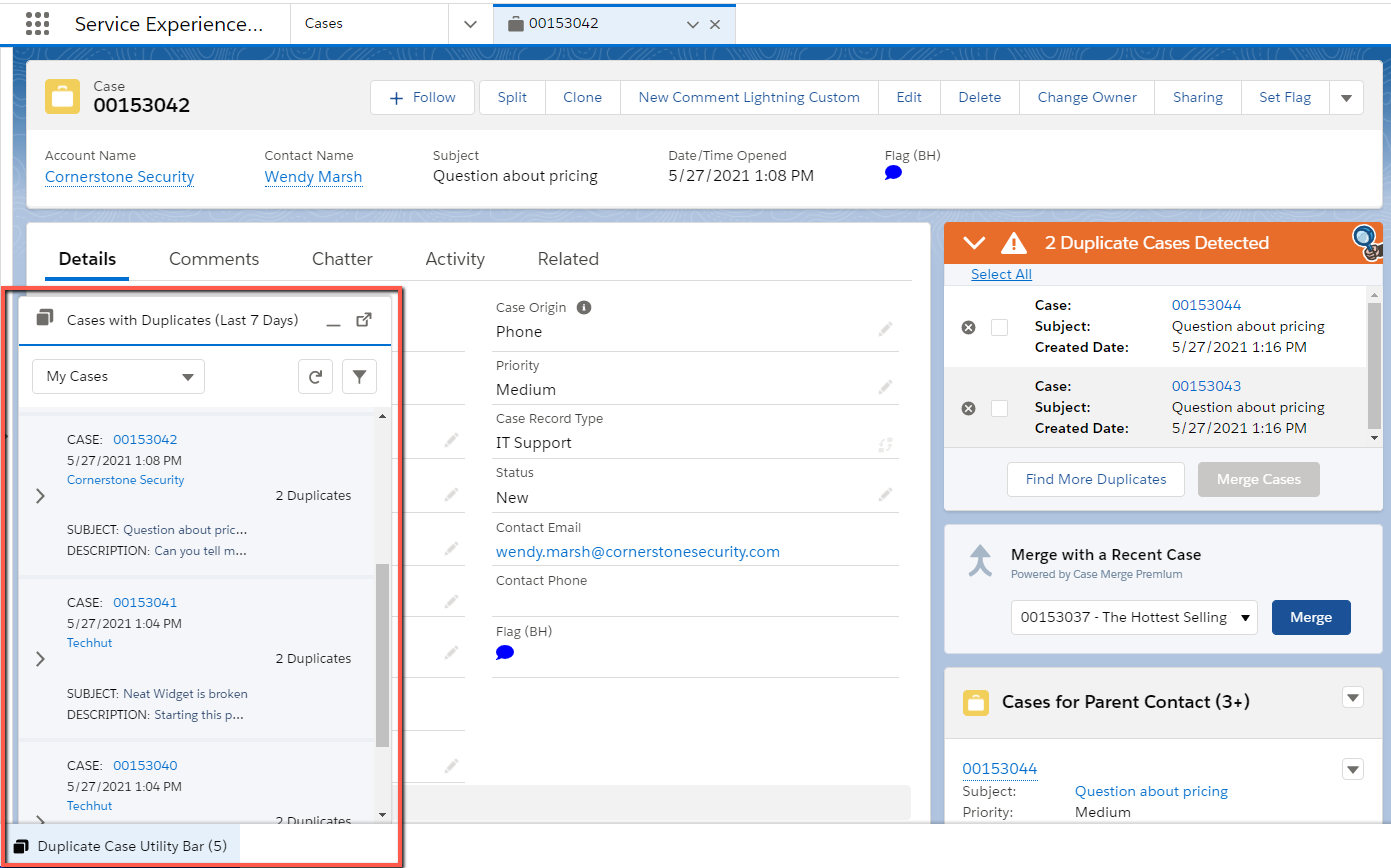Open the Activity tab
Image resolution: width=1391 pixels, height=868 pixels.
[455, 259]
